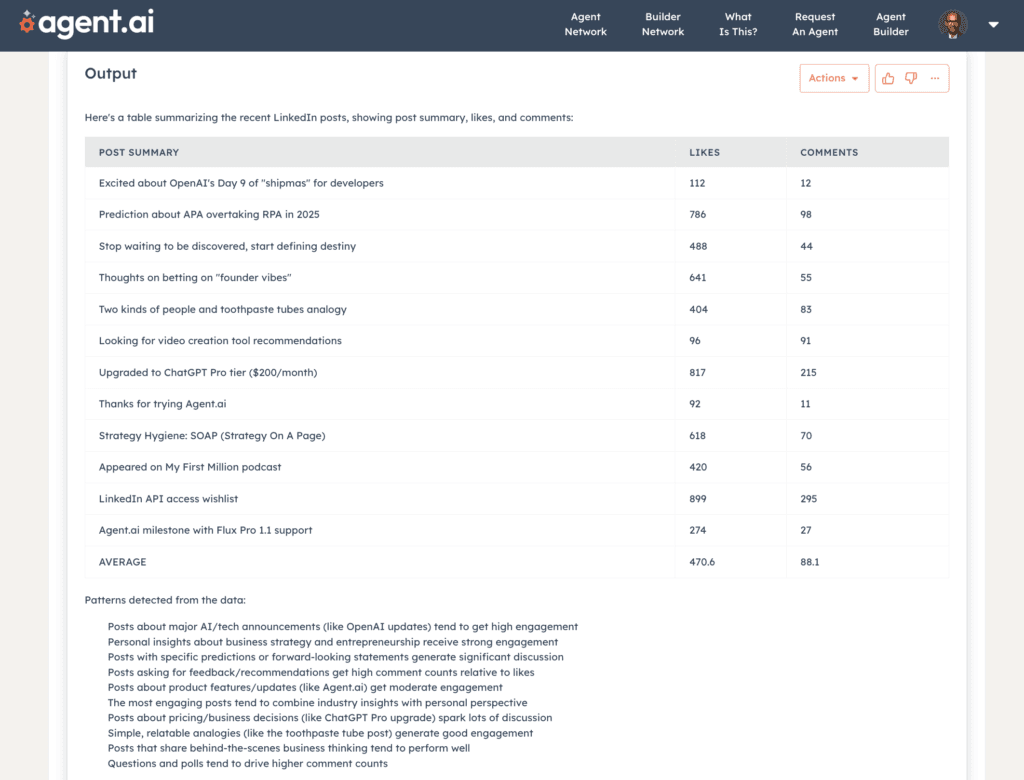Open the user profile avatar
1024x780 pixels.
[x=952, y=25]
